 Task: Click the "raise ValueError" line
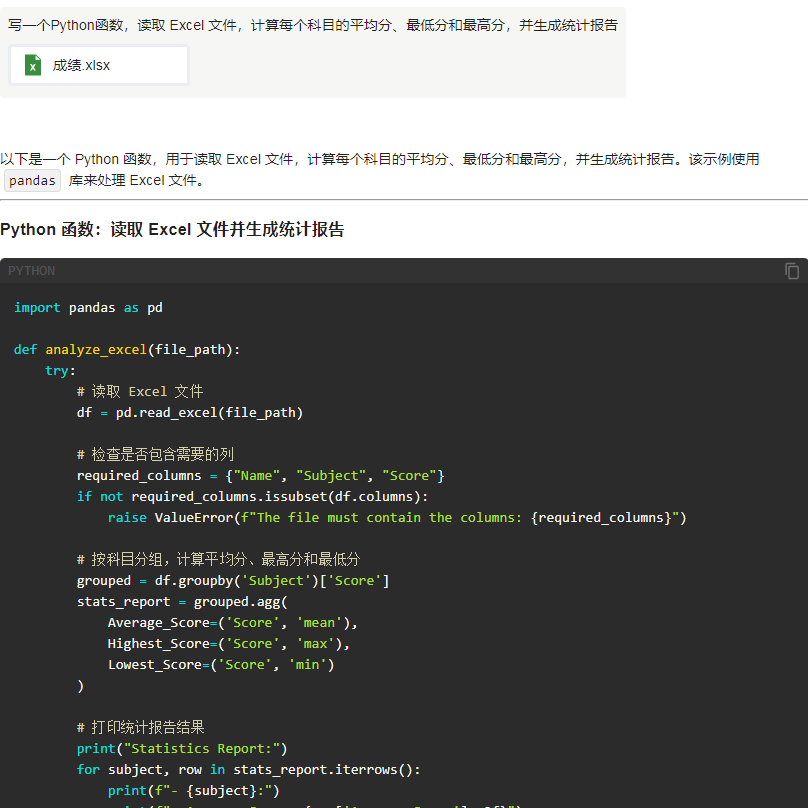pos(397,517)
